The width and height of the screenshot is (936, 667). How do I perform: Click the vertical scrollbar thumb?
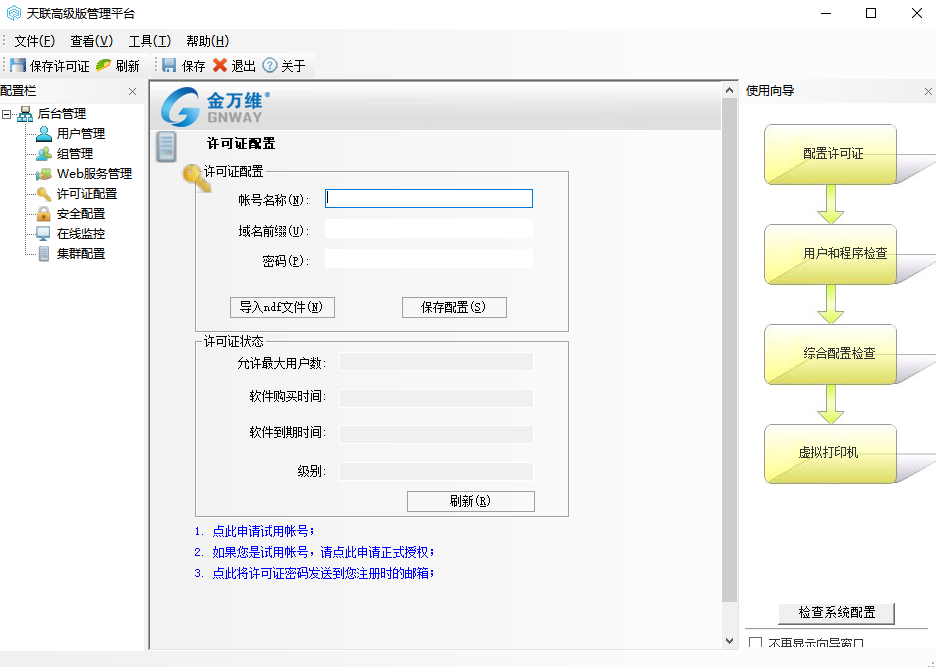(729, 350)
